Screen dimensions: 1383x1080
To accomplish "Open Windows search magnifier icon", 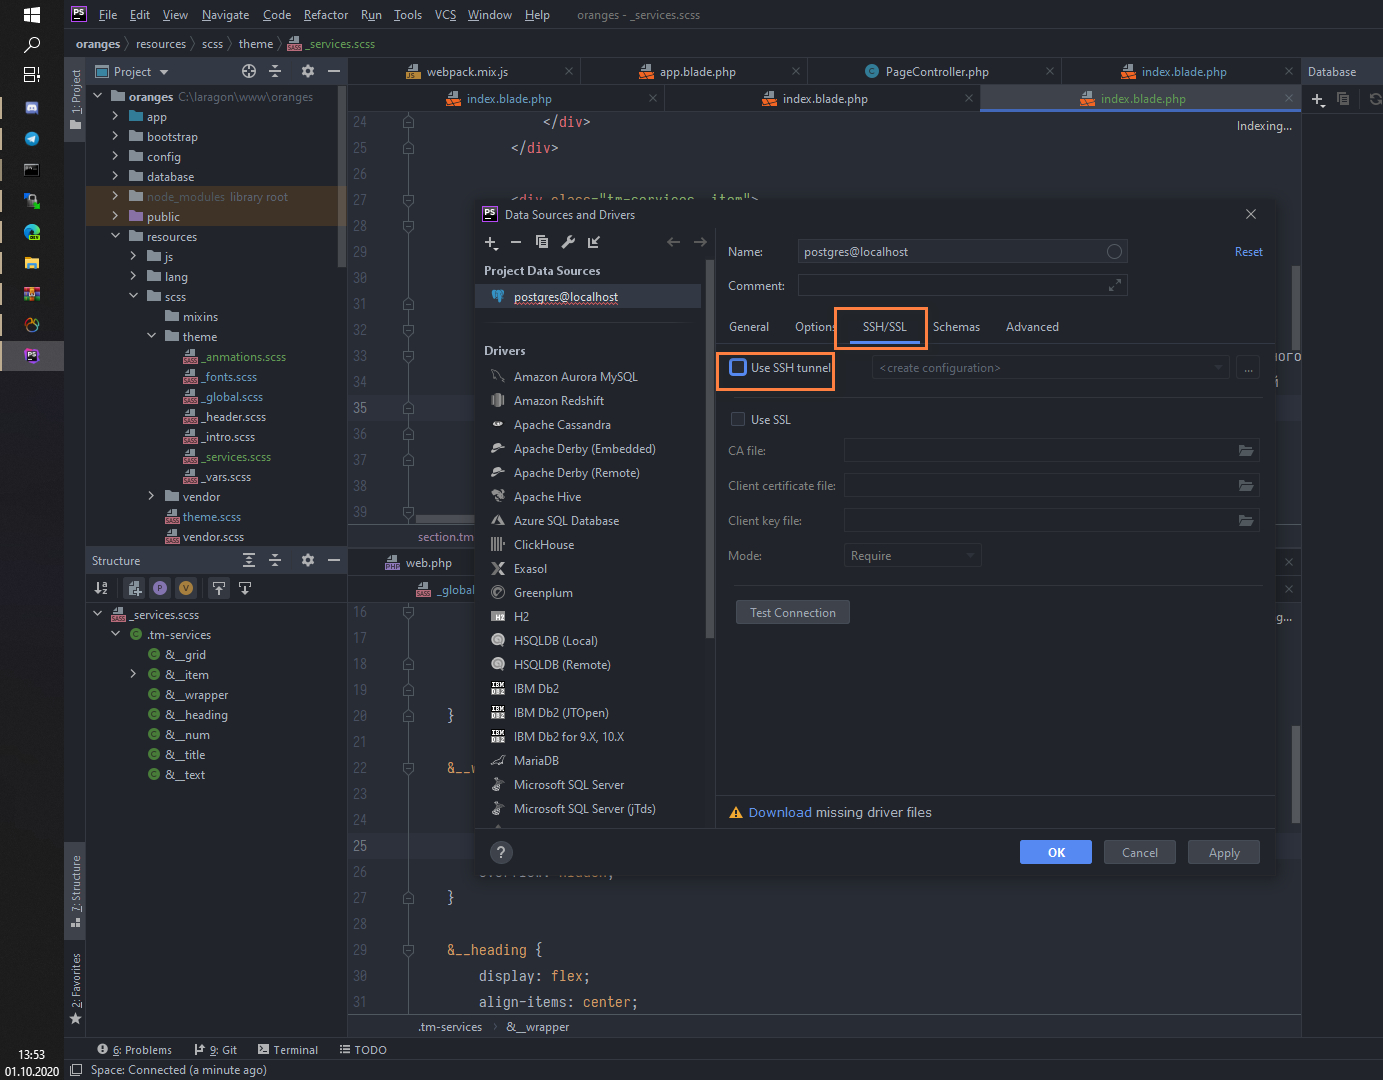I will coord(32,45).
